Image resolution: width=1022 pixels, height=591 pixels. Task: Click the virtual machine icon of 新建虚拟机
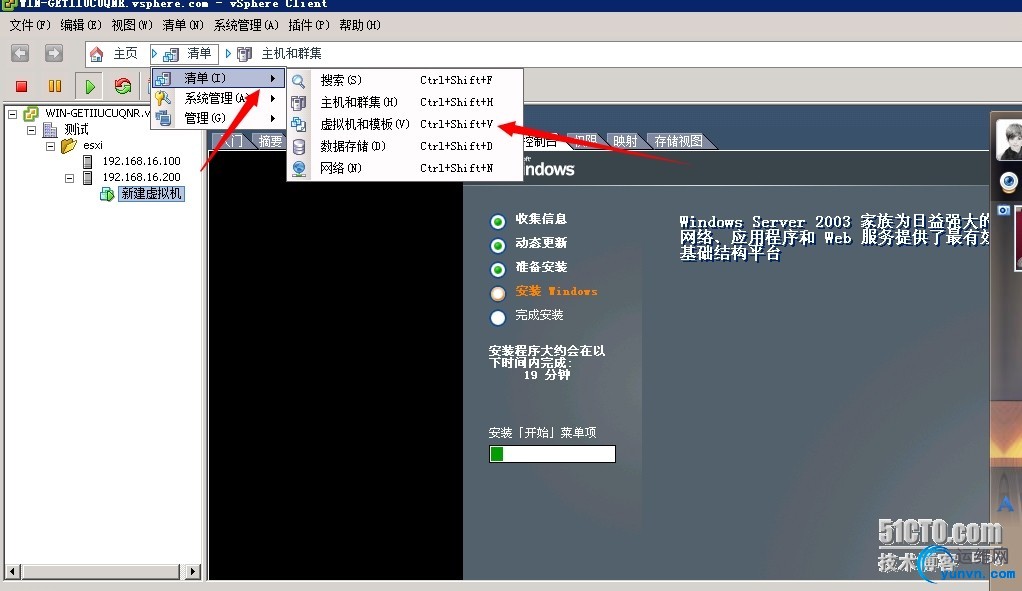tap(107, 194)
